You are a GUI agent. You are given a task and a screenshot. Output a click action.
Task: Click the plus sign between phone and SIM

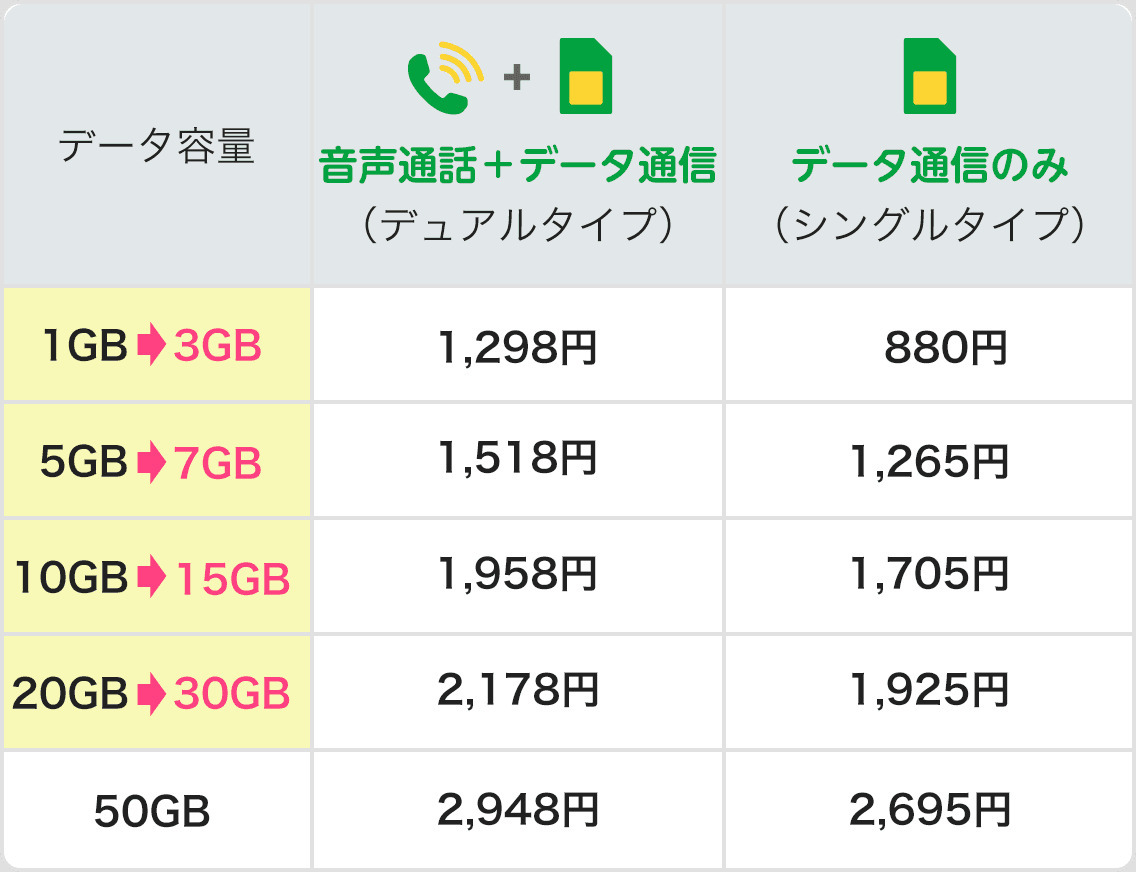pyautogui.click(x=516, y=77)
